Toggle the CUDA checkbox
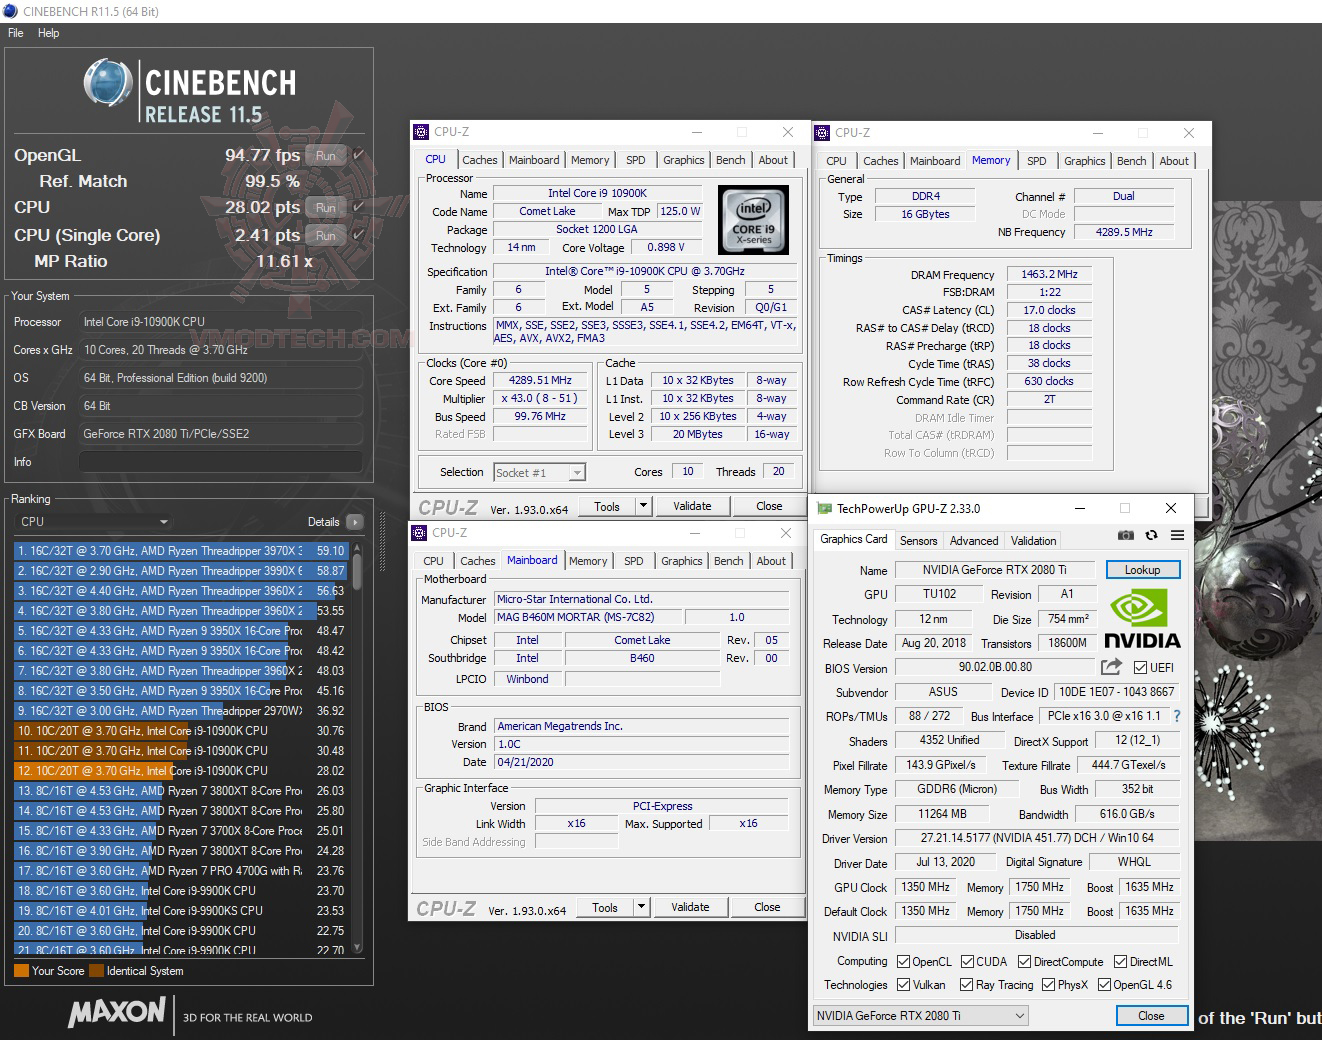The height and width of the screenshot is (1040, 1322). [x=967, y=962]
